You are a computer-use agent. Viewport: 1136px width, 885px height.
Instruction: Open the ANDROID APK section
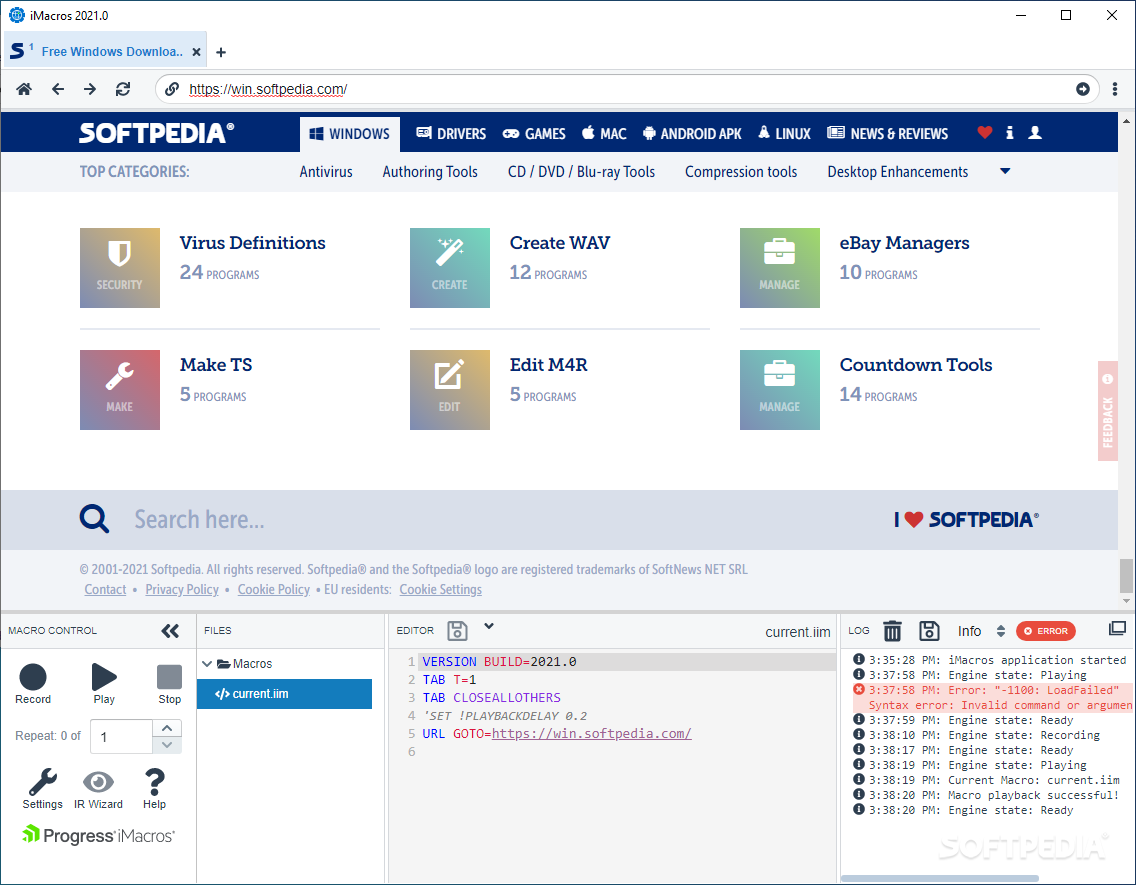[692, 134]
